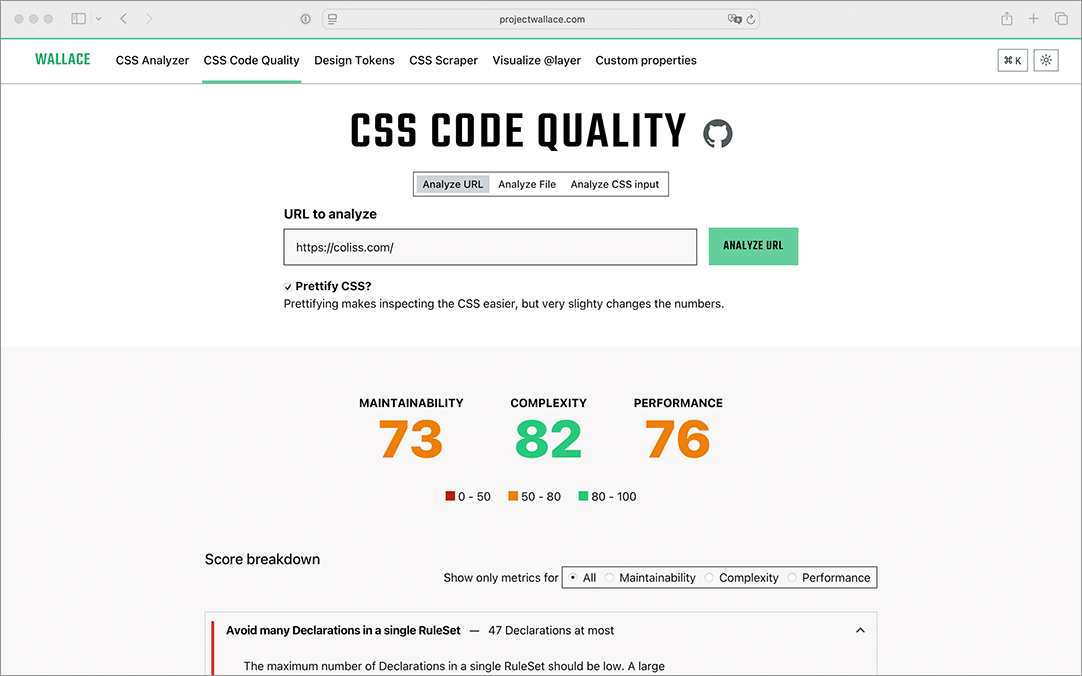Click the Complexity score 82

coord(549,439)
